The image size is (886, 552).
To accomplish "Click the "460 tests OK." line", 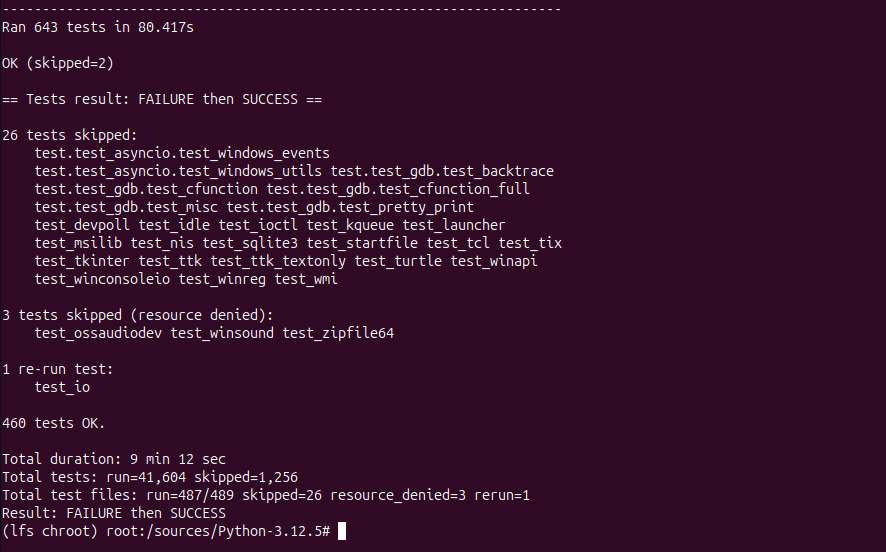I will (54, 423).
